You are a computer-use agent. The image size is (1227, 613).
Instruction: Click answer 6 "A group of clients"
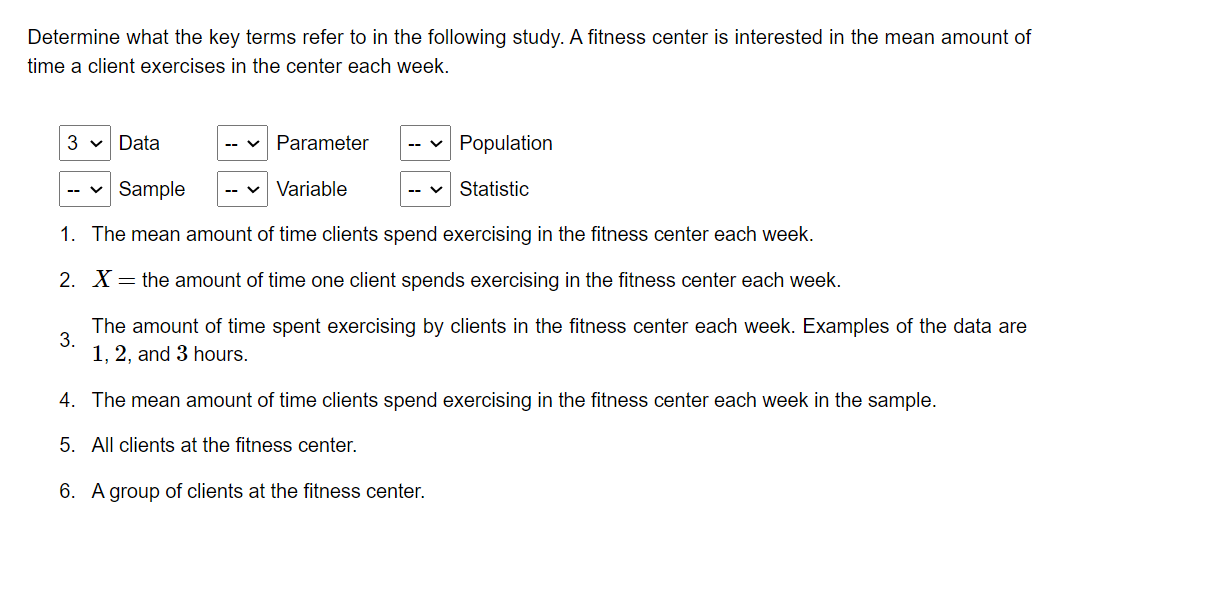coord(258,491)
